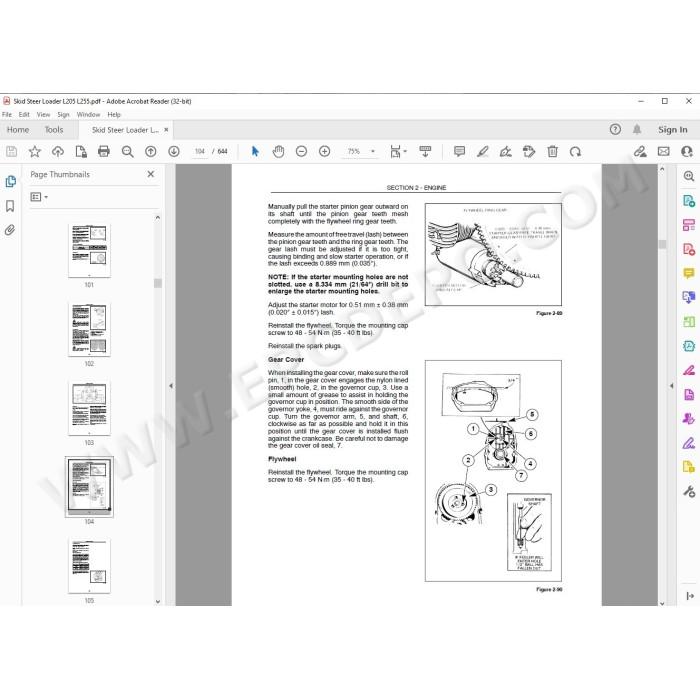The image size is (700, 700).
Task: Collapse the right tools pane arrow
Action: pos(671,386)
